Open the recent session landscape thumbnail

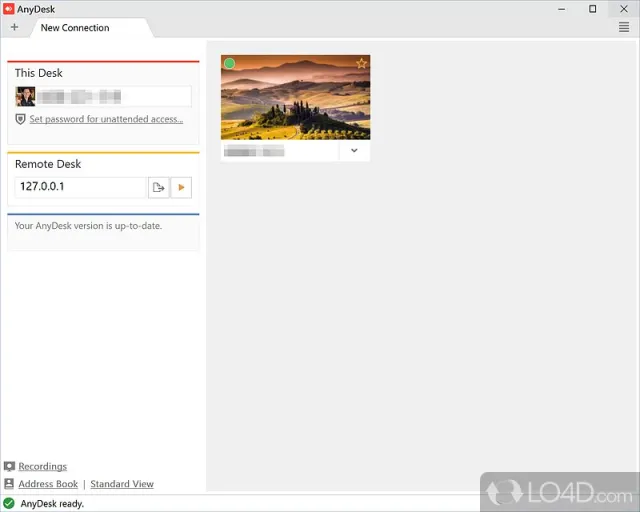tap(296, 97)
